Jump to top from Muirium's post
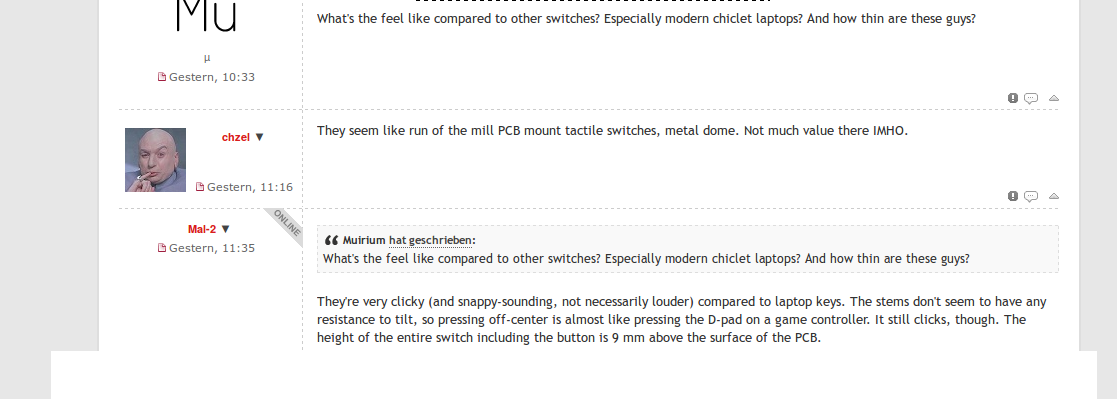The width and height of the screenshot is (1117, 399). click(x=1054, y=98)
